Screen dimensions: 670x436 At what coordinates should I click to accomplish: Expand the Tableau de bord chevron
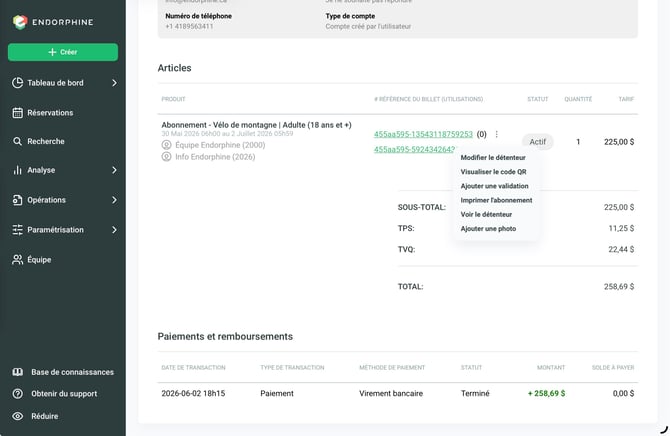point(114,83)
